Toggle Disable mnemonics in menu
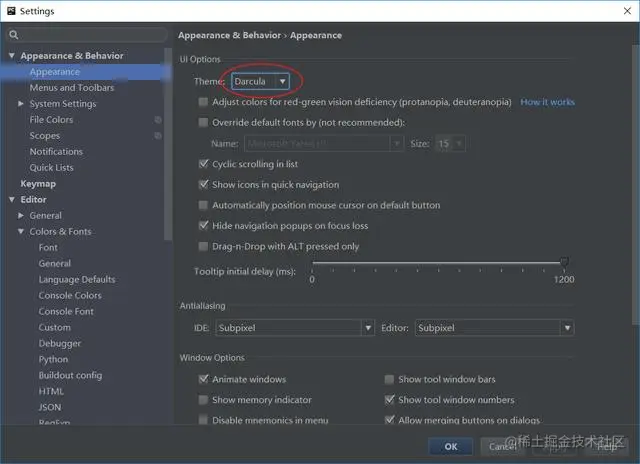Image resolution: width=640 pixels, height=464 pixels. click(x=203, y=420)
